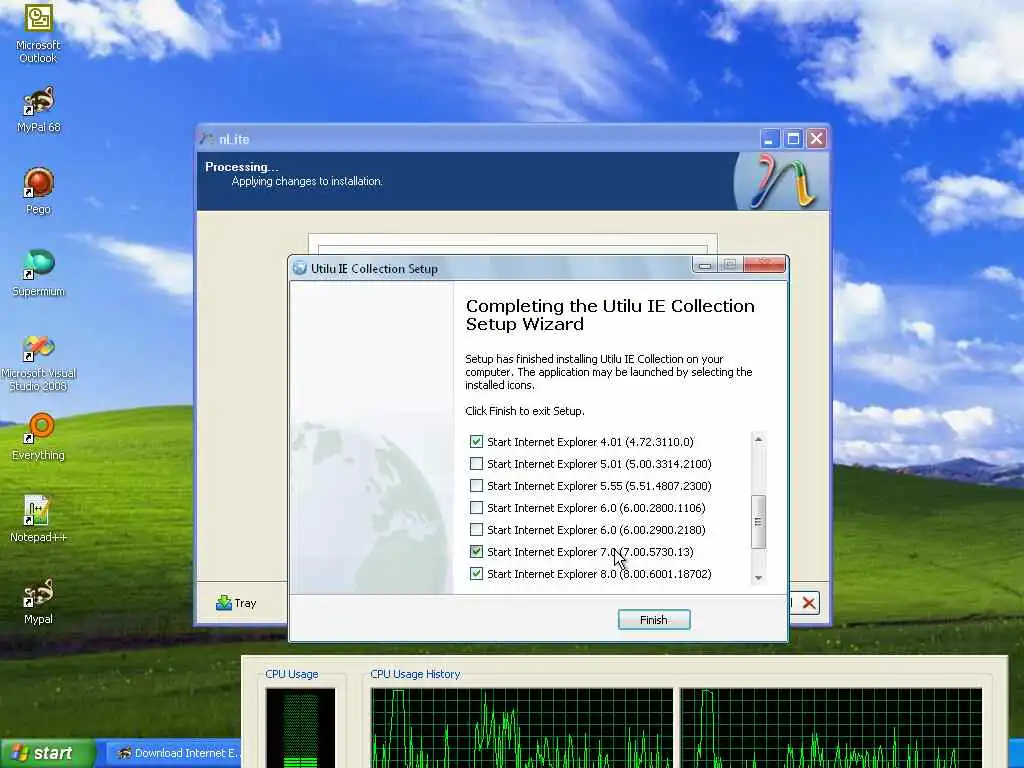
Task: Select Microsoft Visual Studio 2008 shortcut
Action: [x=38, y=363]
